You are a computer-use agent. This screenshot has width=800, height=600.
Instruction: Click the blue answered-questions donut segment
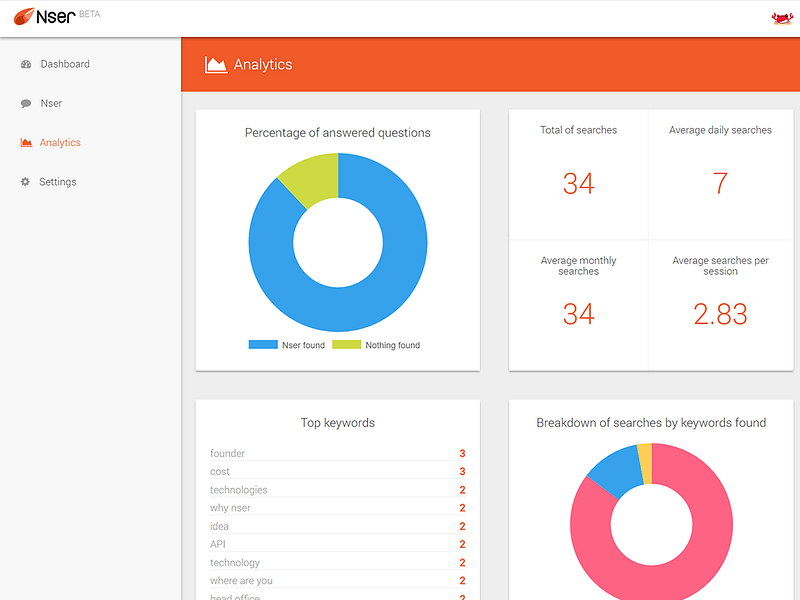pos(388,286)
